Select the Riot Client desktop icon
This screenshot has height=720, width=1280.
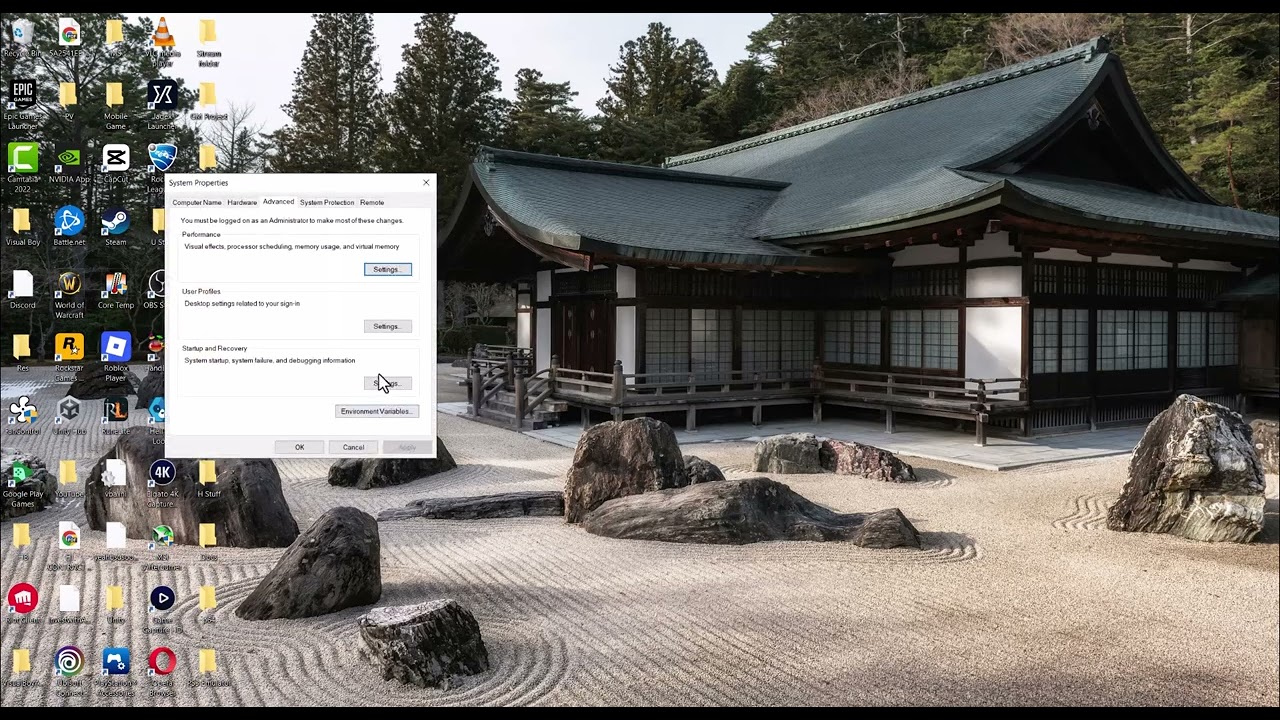tap(22, 605)
